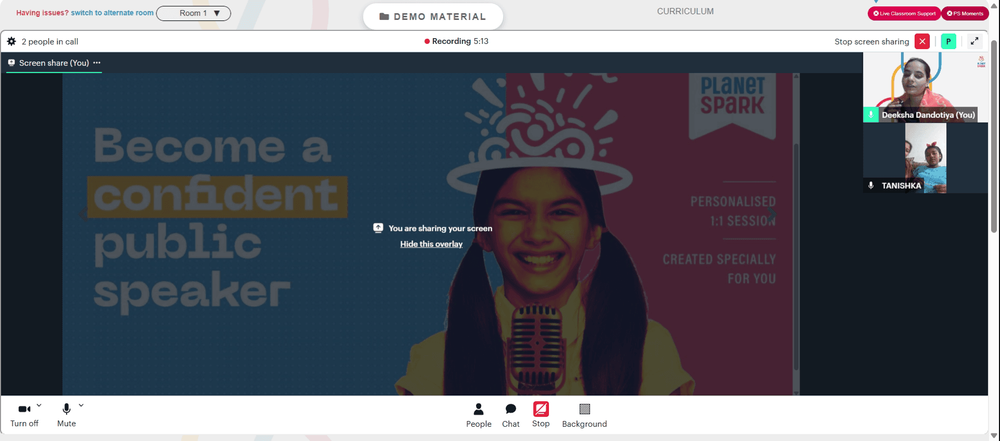Screen dimensions: 1000x441
Task: Open call settings gear icon
Action: pos(11,41)
